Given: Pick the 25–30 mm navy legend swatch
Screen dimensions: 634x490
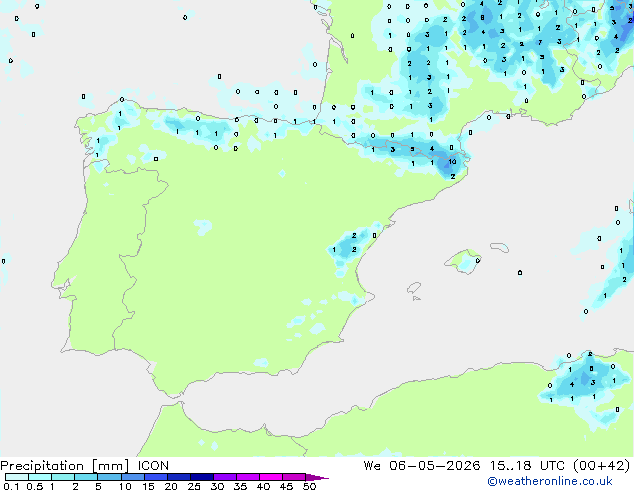Looking at the screenshot, I should tap(202, 477).
